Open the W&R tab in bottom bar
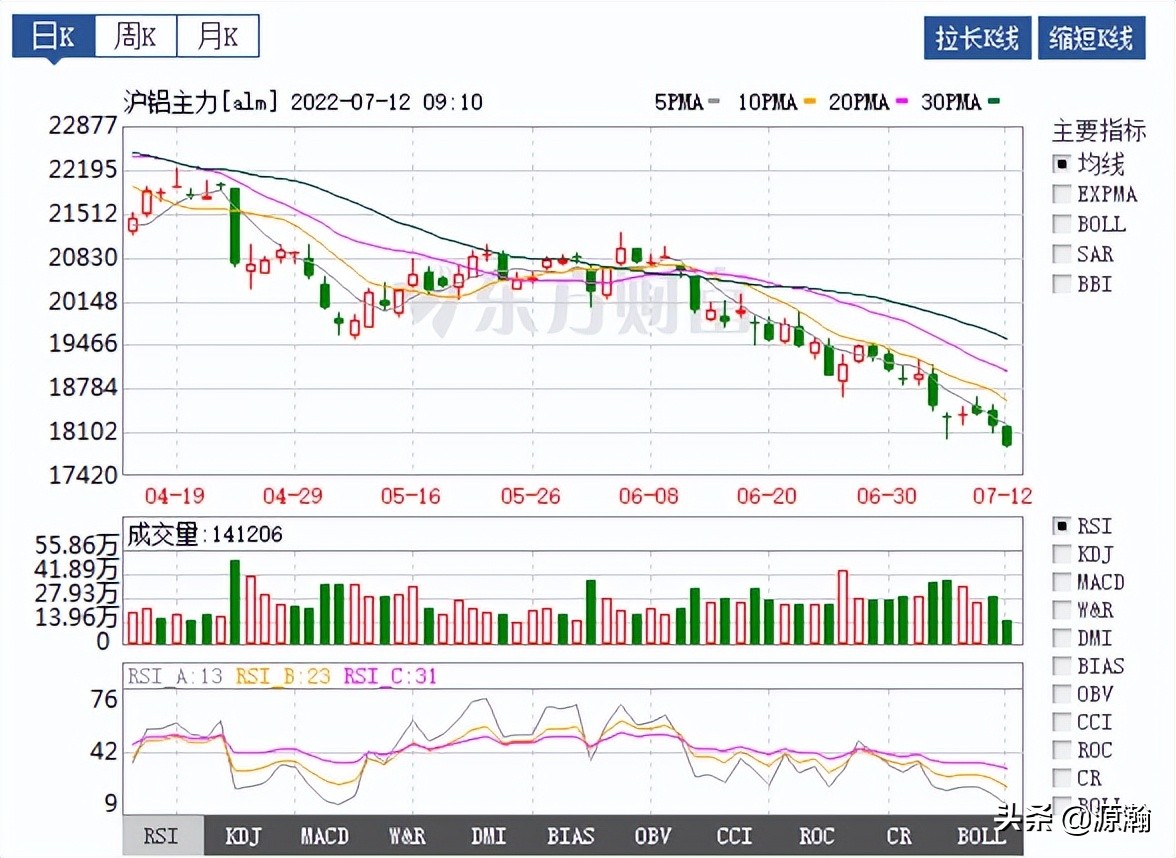 click(407, 836)
